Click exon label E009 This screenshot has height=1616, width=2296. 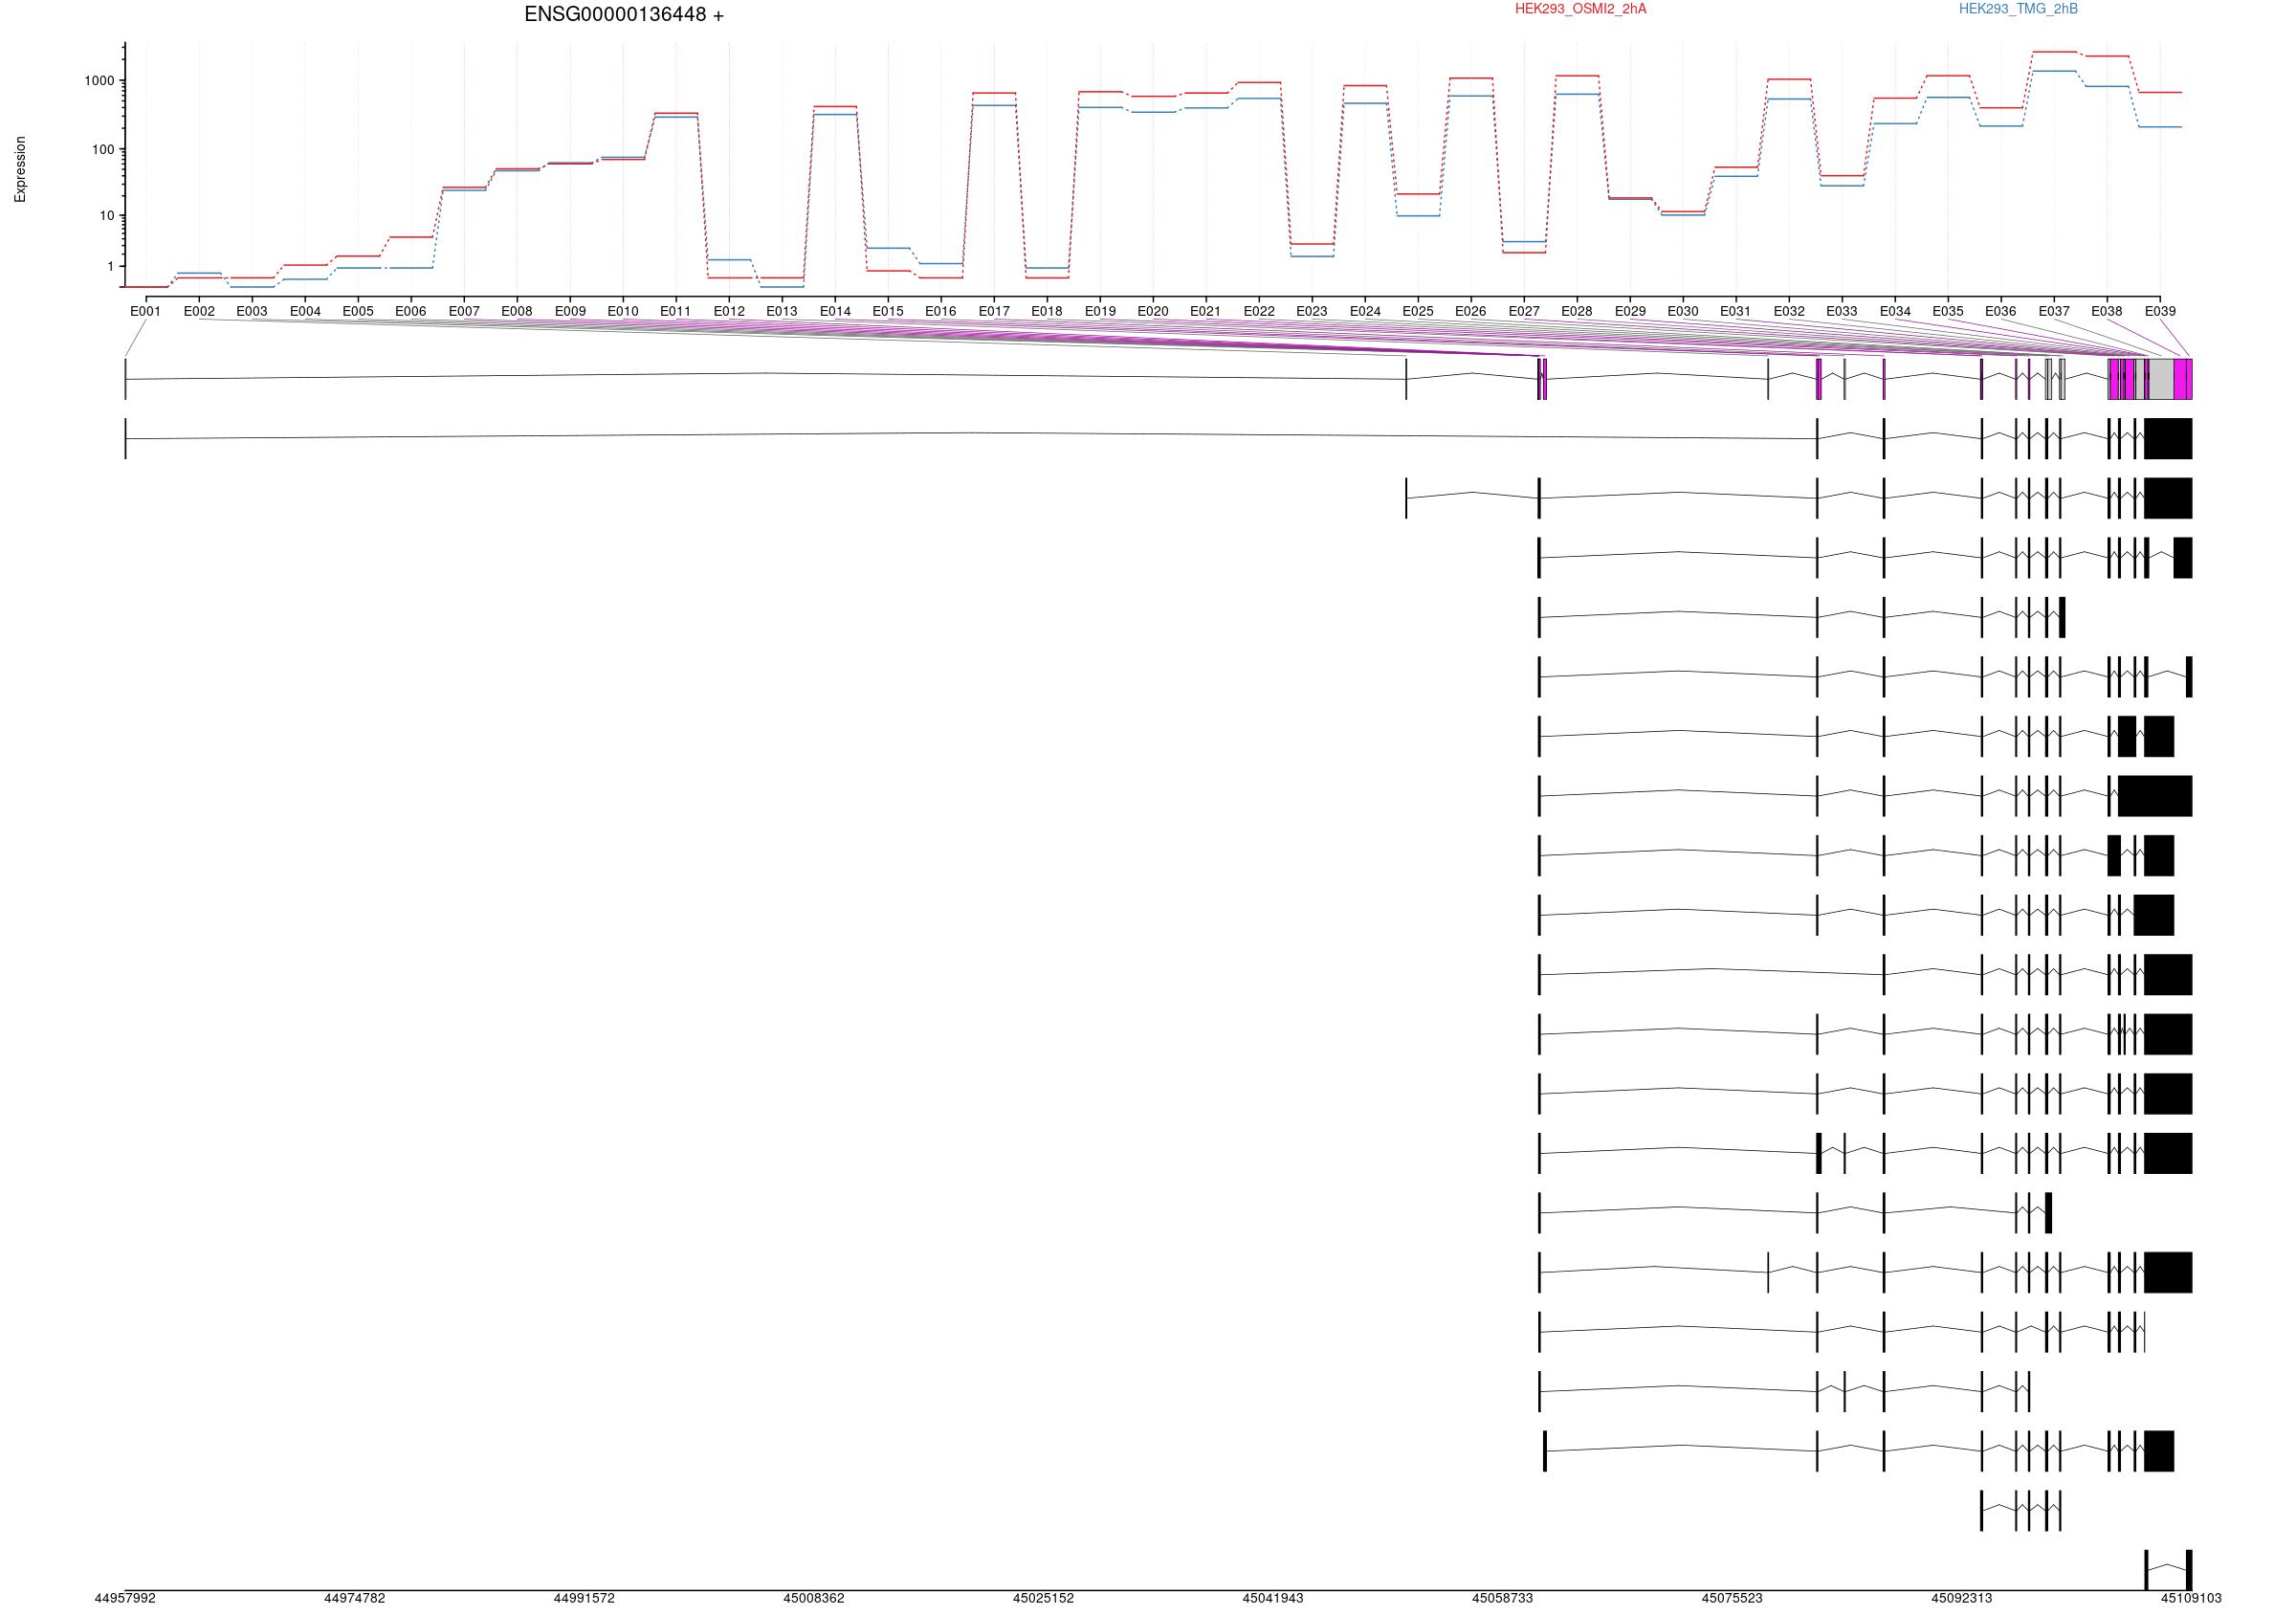coord(570,311)
